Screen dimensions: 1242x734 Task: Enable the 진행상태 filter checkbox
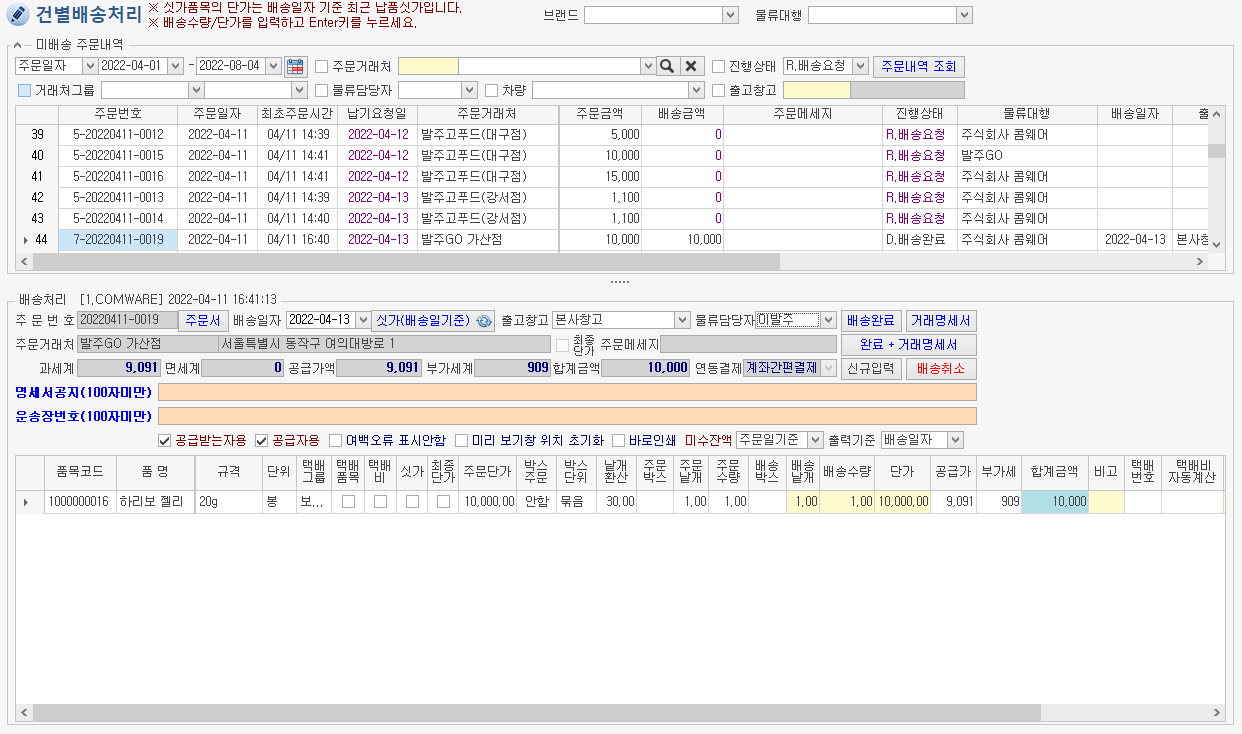coord(719,66)
